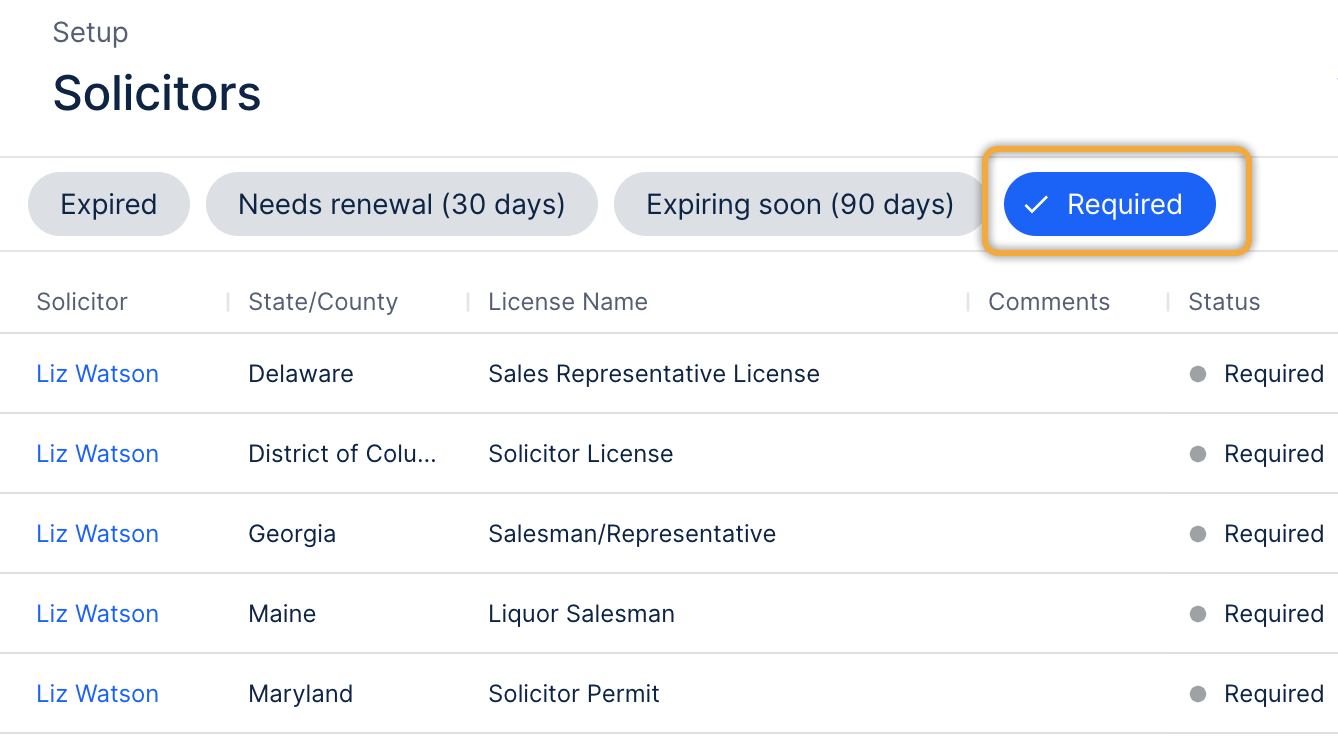Click the Setup breadcrumb label
Viewport: 1338px width, 742px height.
90,32
